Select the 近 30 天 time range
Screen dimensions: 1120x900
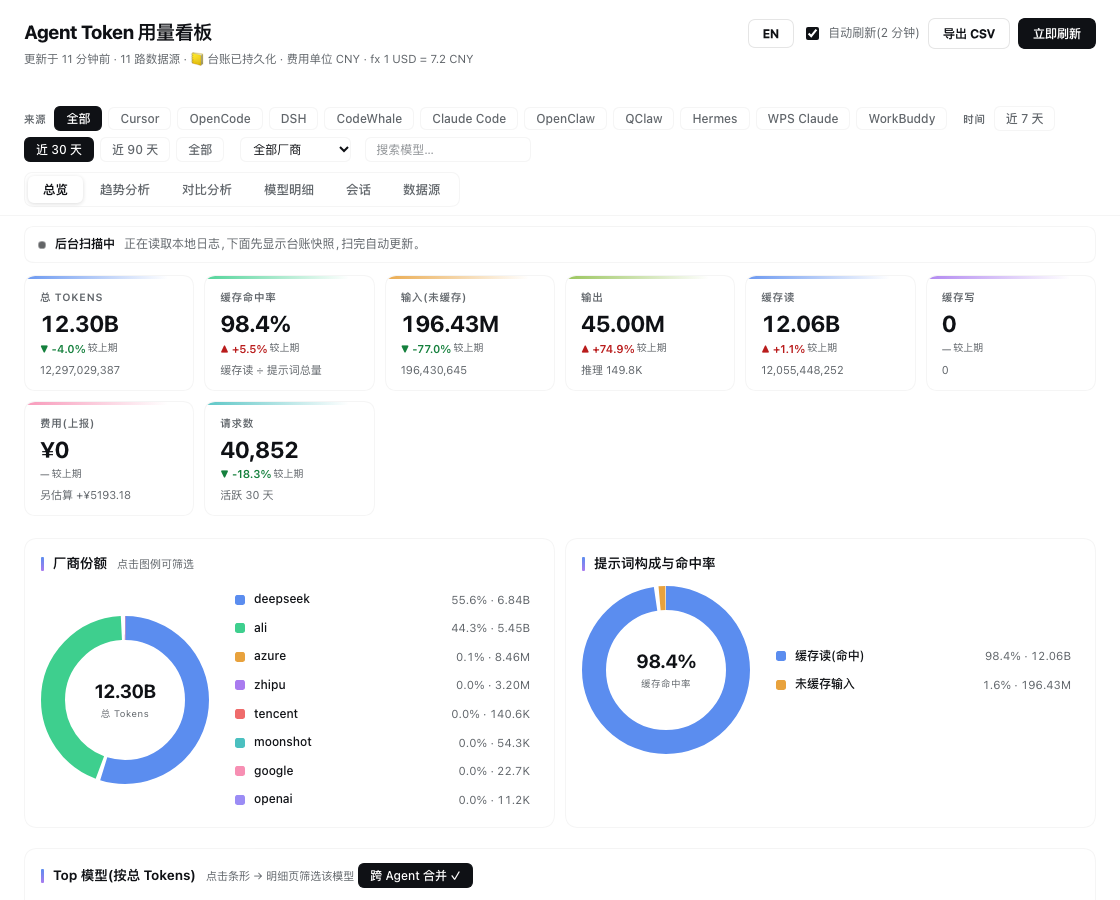(59, 149)
